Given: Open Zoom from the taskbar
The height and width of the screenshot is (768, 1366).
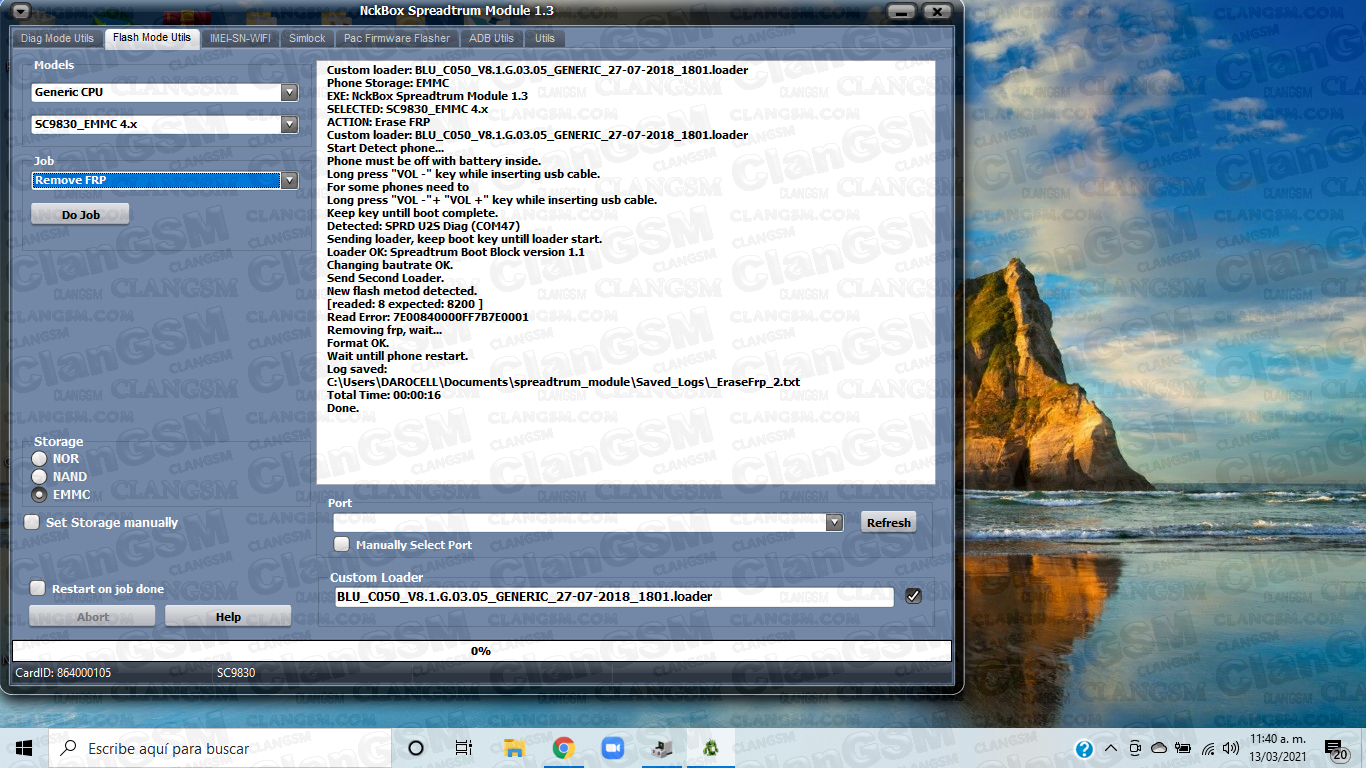Looking at the screenshot, I should point(612,748).
